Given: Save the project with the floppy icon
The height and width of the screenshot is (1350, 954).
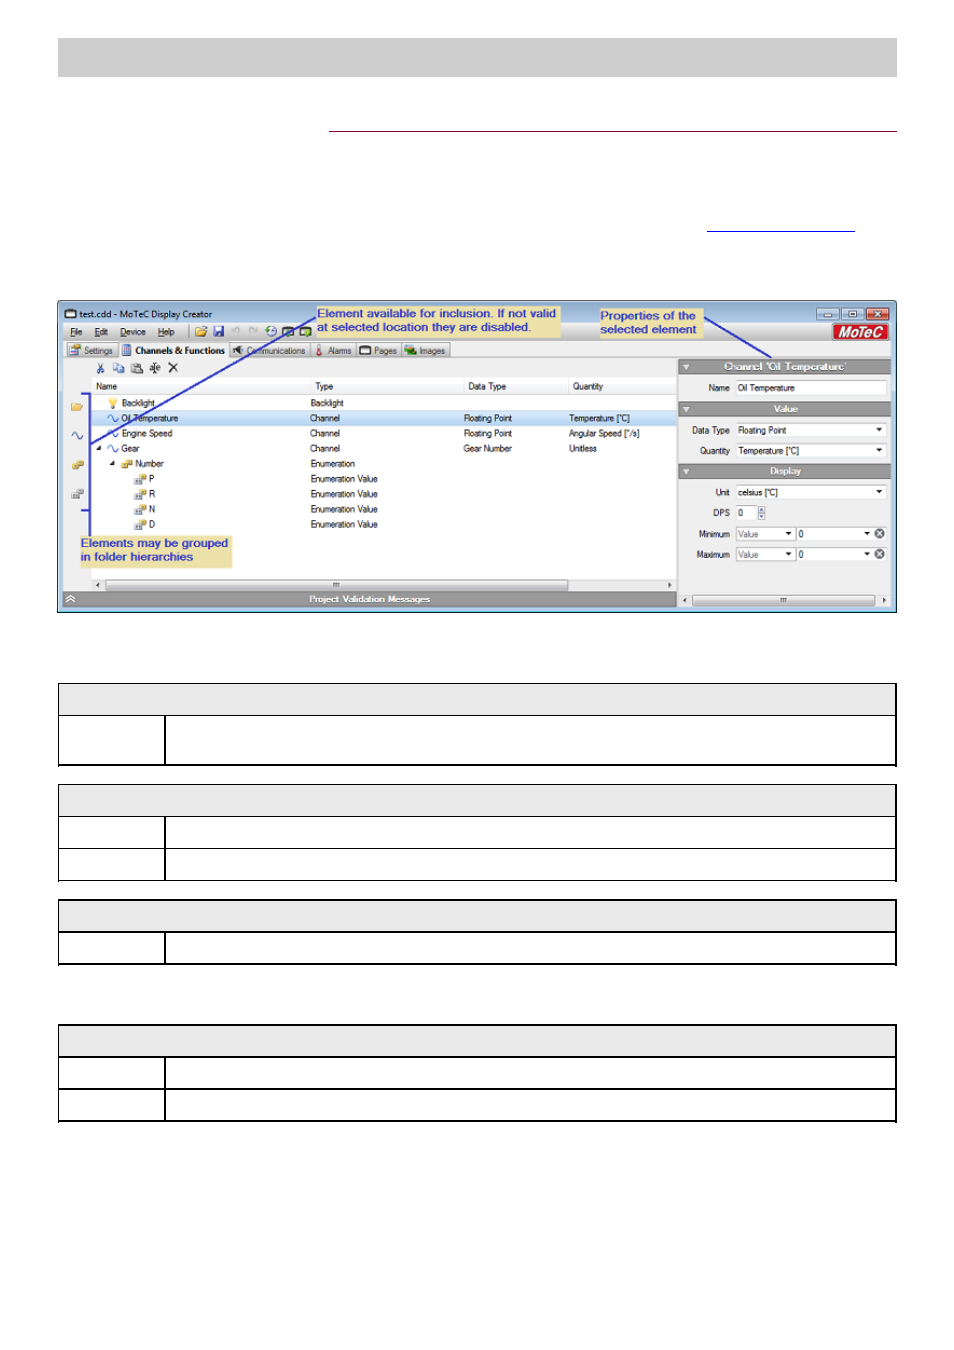Looking at the screenshot, I should click(x=218, y=332).
